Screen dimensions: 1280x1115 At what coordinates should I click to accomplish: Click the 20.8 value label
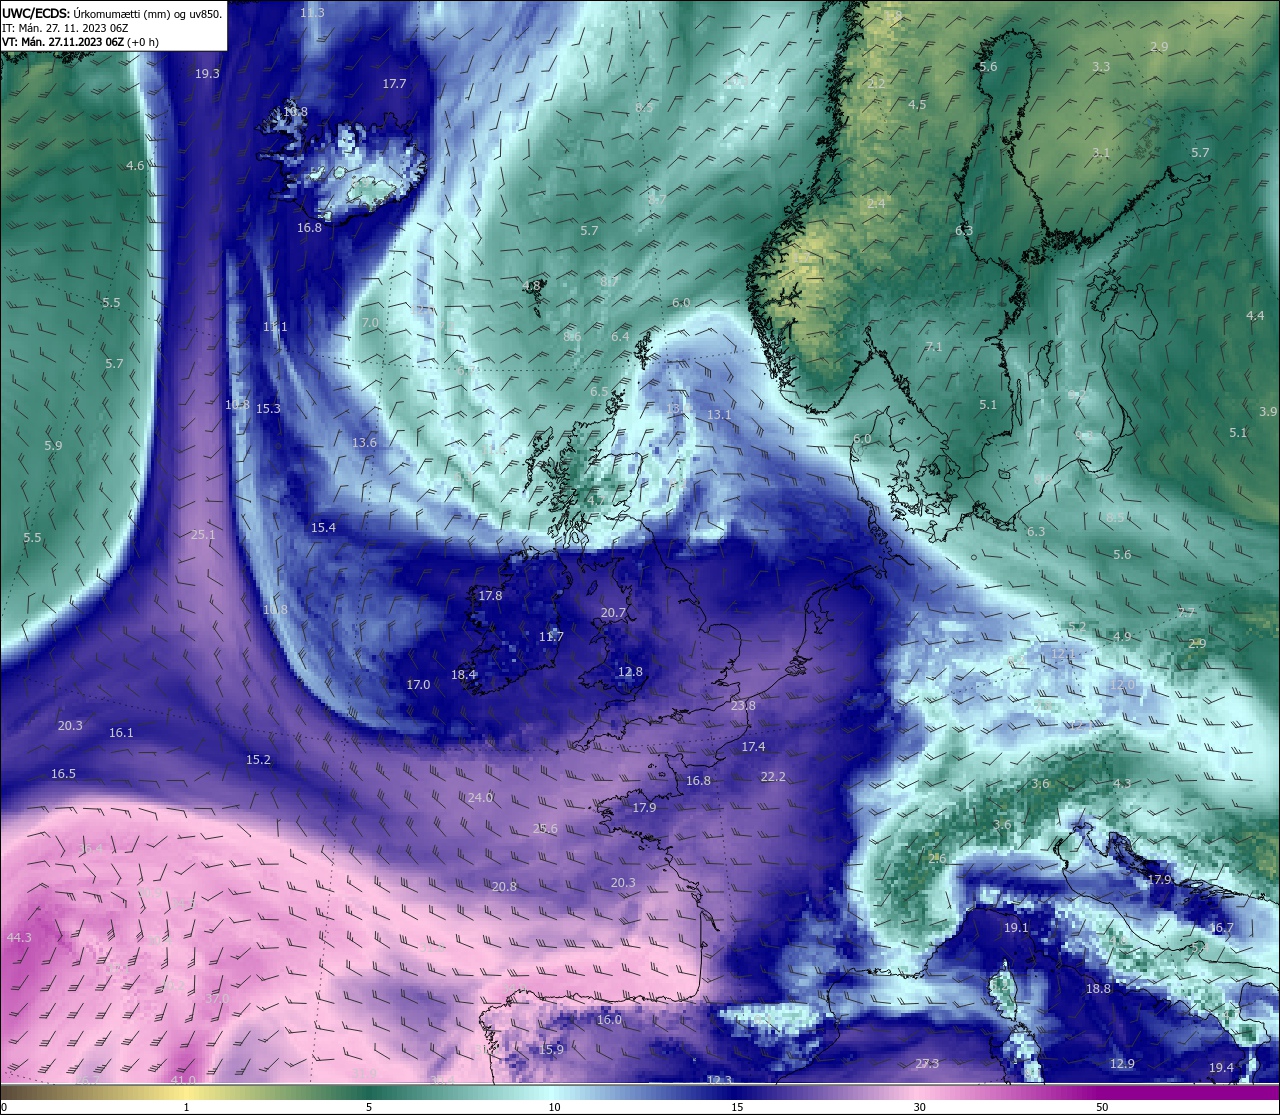coord(504,887)
